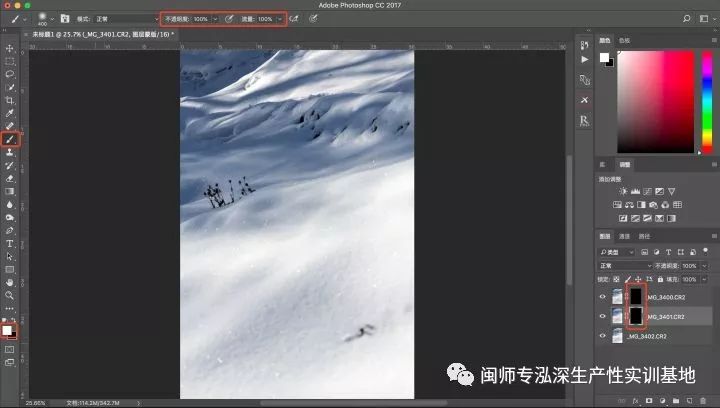
Task: Select the Clone Stamp tool
Action: click(x=10, y=152)
